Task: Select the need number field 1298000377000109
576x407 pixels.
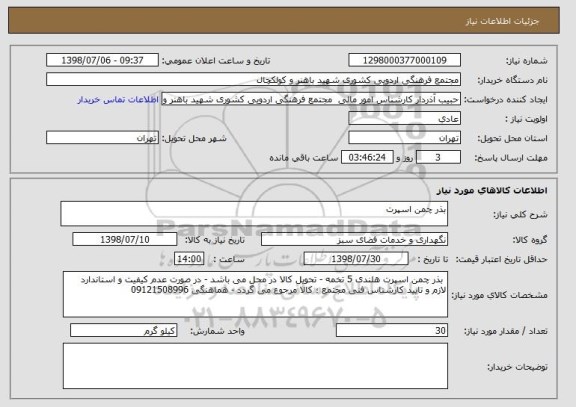Action: coord(404,60)
